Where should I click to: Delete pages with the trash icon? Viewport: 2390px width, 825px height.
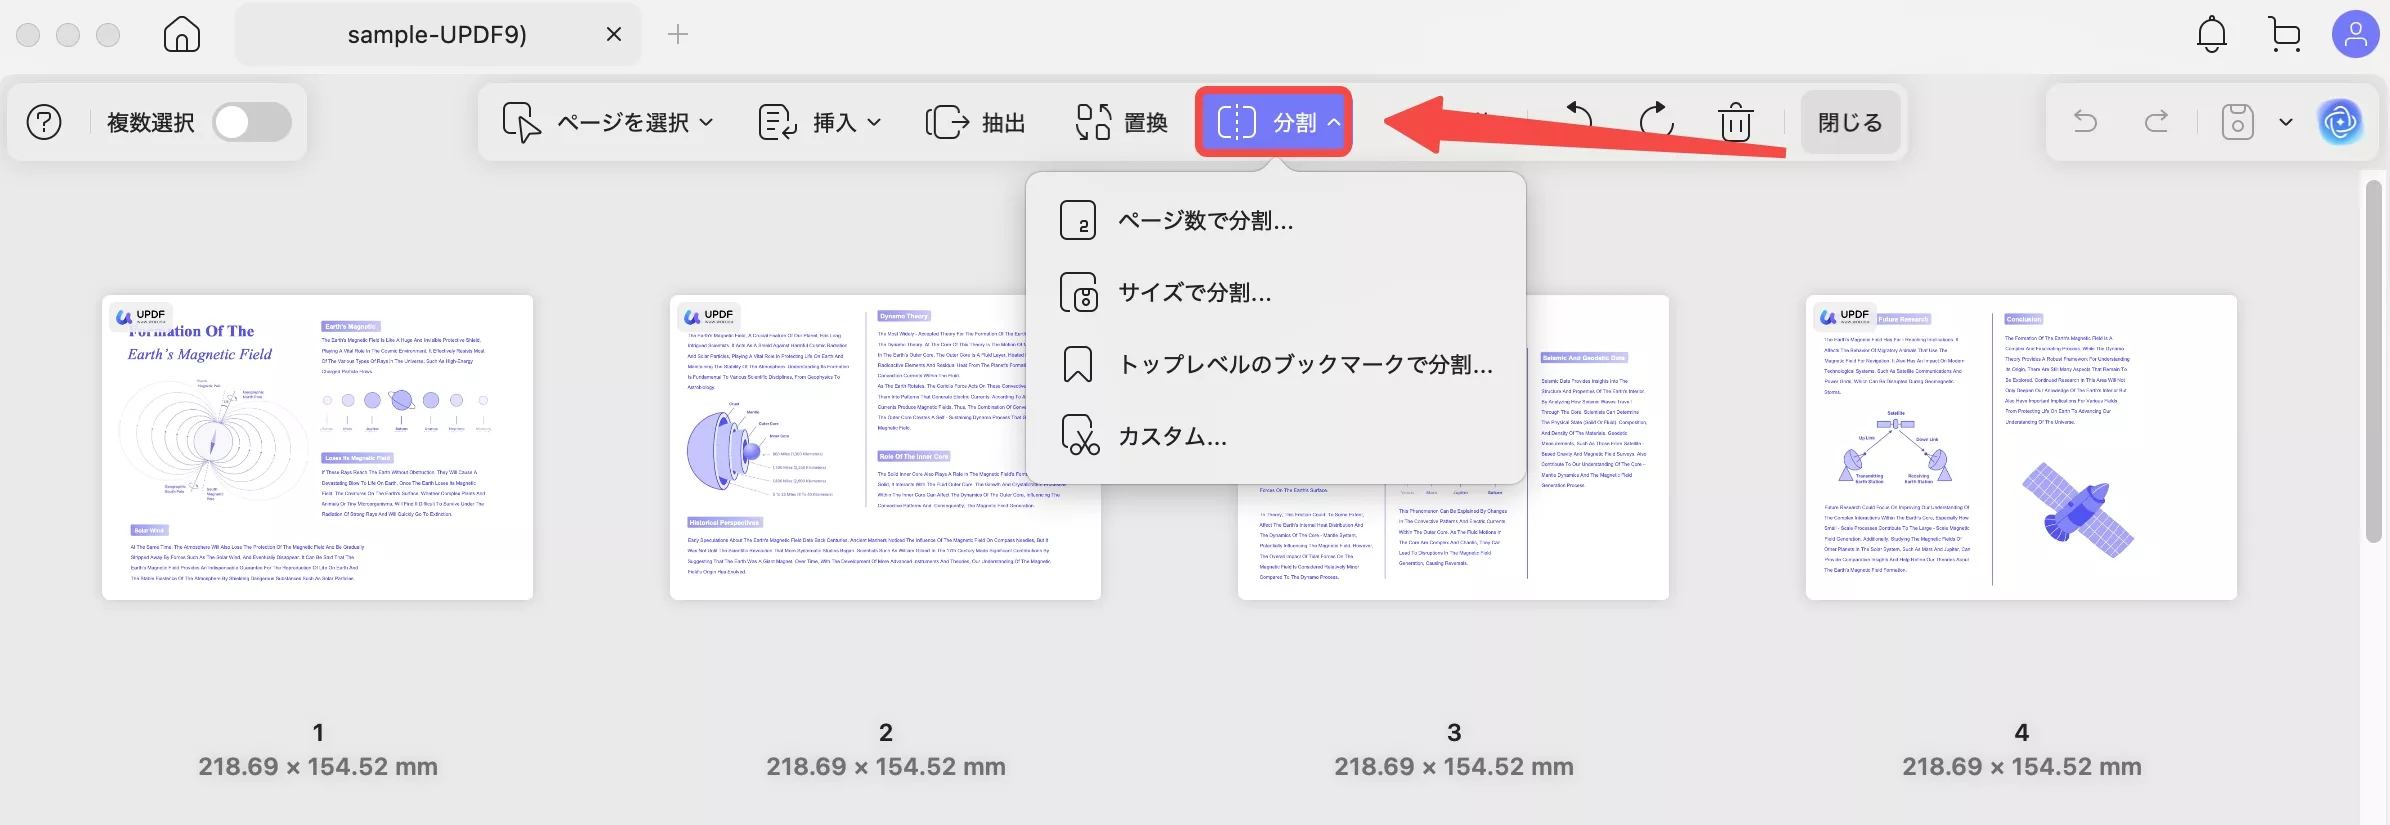coord(1735,122)
